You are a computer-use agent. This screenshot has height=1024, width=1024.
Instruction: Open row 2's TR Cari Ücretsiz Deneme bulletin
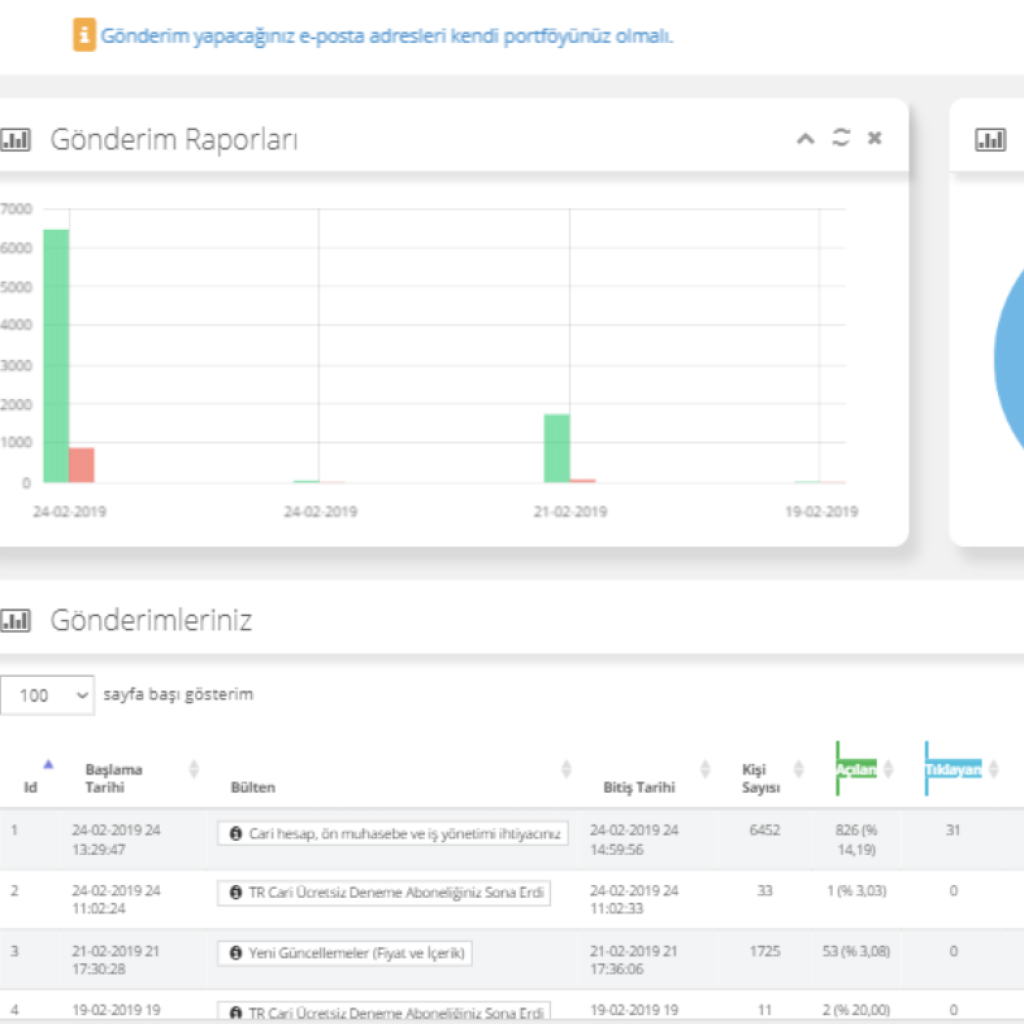[384, 893]
